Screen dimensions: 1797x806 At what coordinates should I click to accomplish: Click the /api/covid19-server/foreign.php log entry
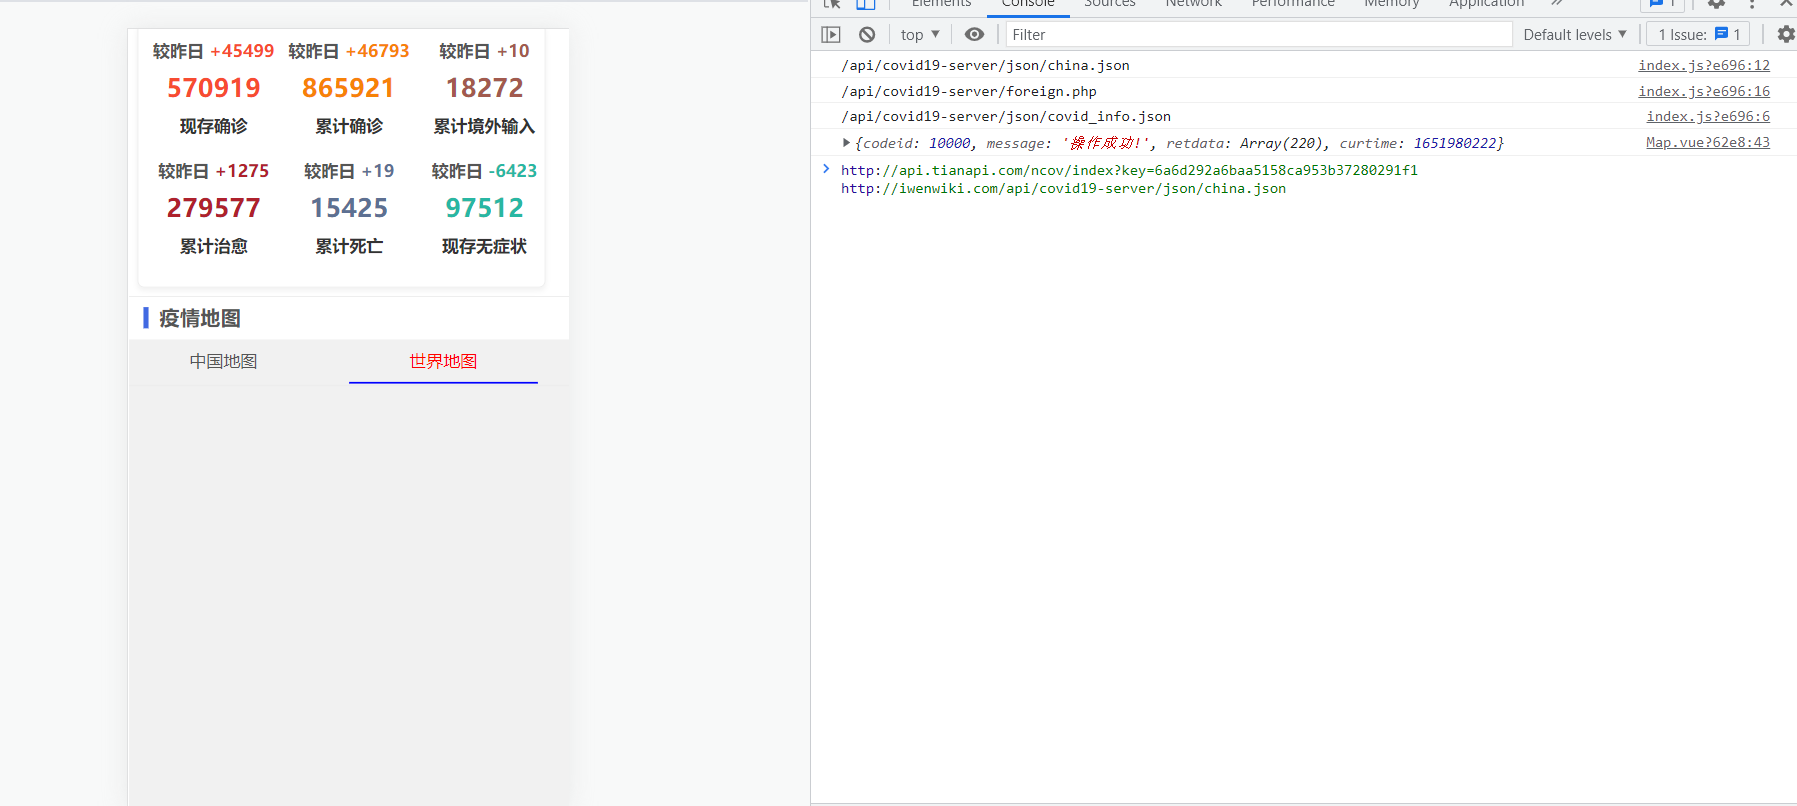[x=969, y=91]
